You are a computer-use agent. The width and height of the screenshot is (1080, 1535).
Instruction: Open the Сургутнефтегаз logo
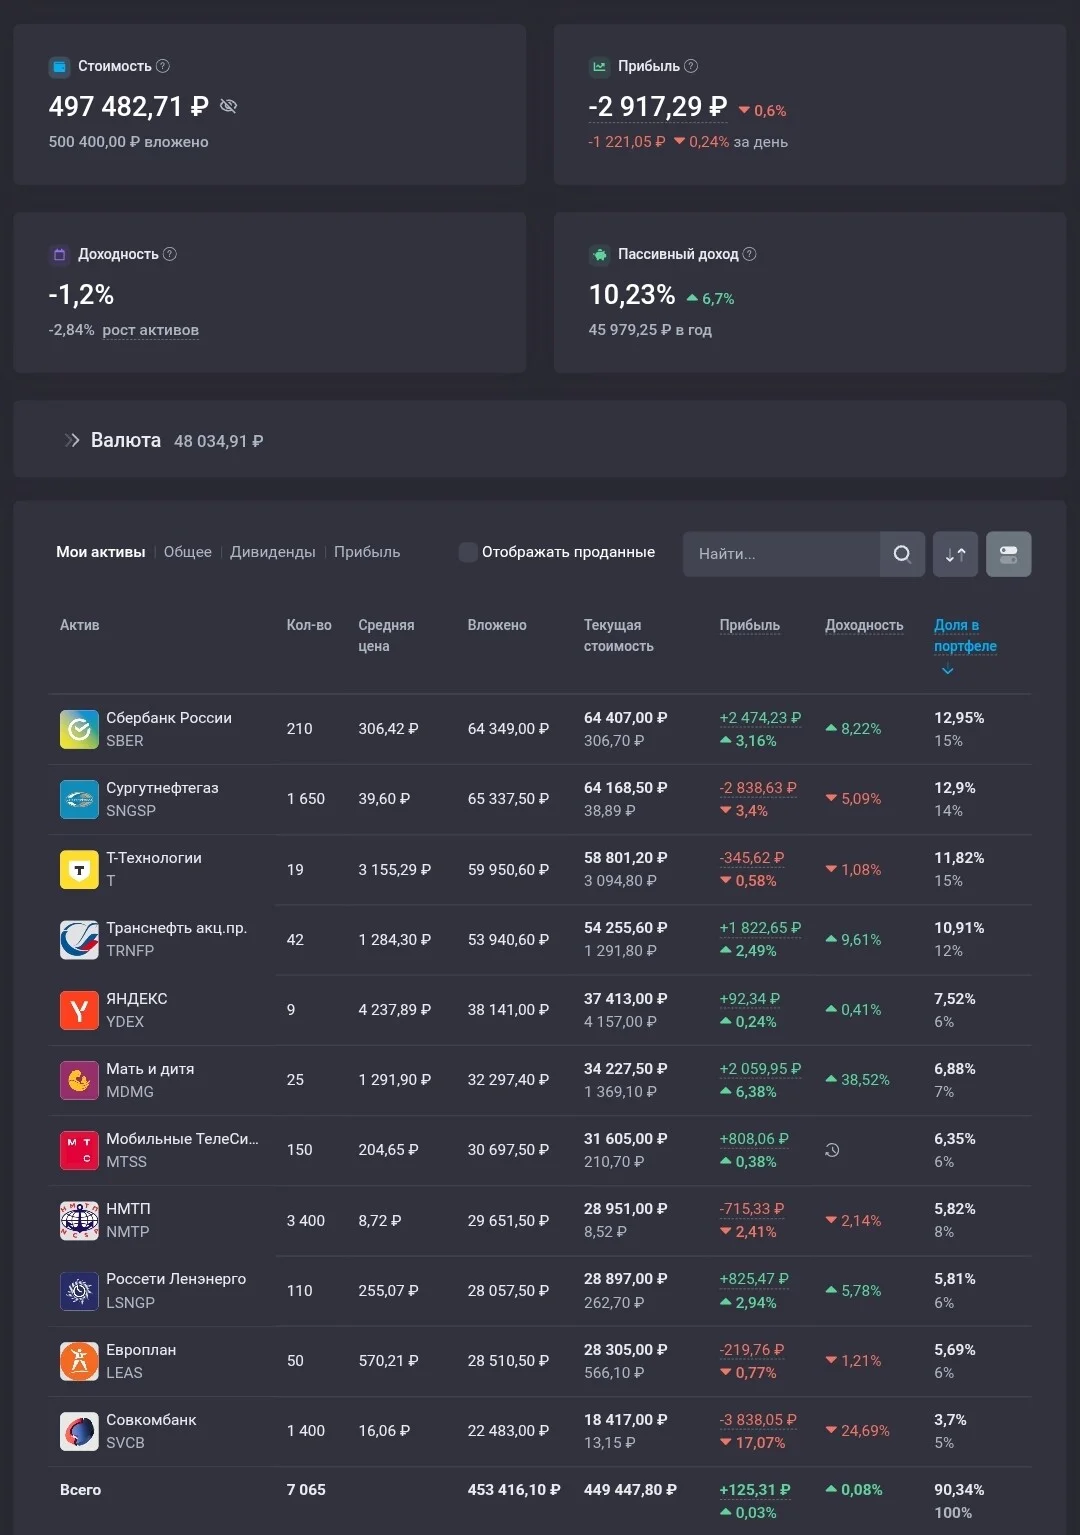(79, 799)
